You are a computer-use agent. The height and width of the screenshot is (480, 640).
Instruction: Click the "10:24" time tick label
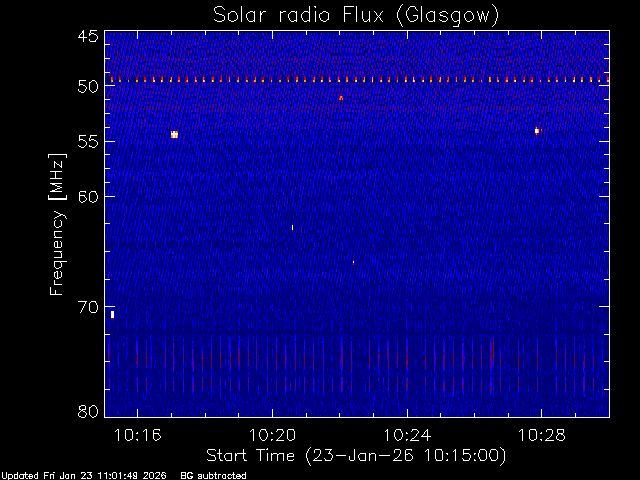tap(407, 435)
